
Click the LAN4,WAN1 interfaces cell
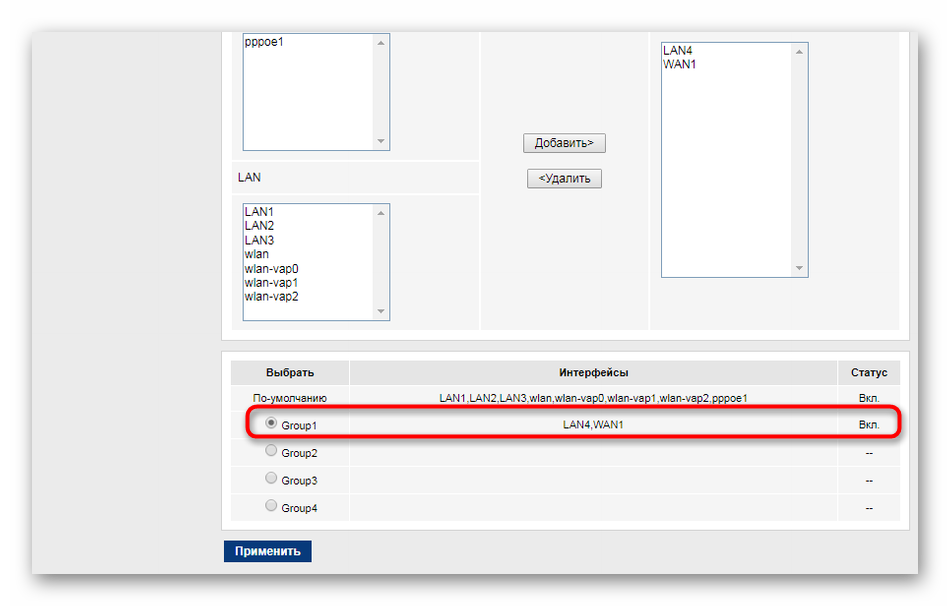(x=593, y=425)
